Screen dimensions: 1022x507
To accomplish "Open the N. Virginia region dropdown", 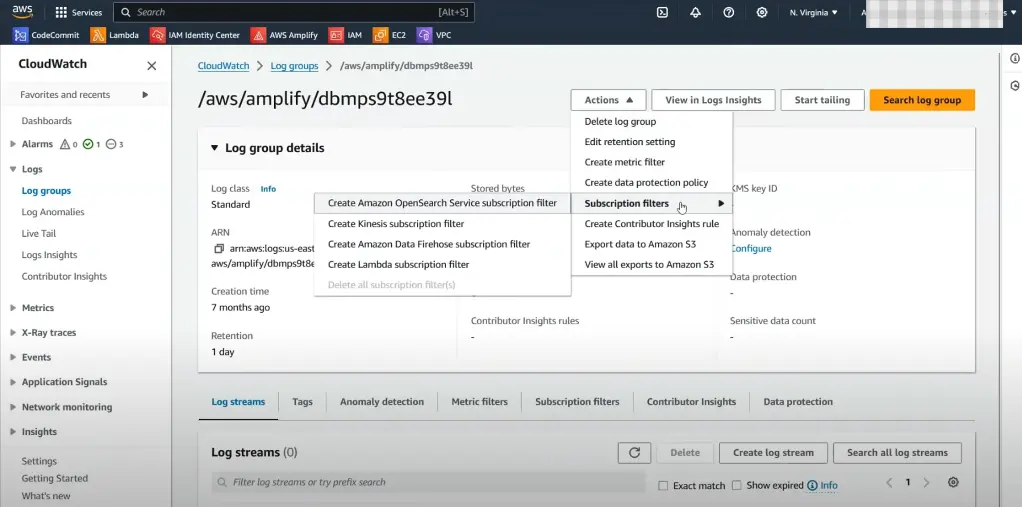I will pos(814,13).
